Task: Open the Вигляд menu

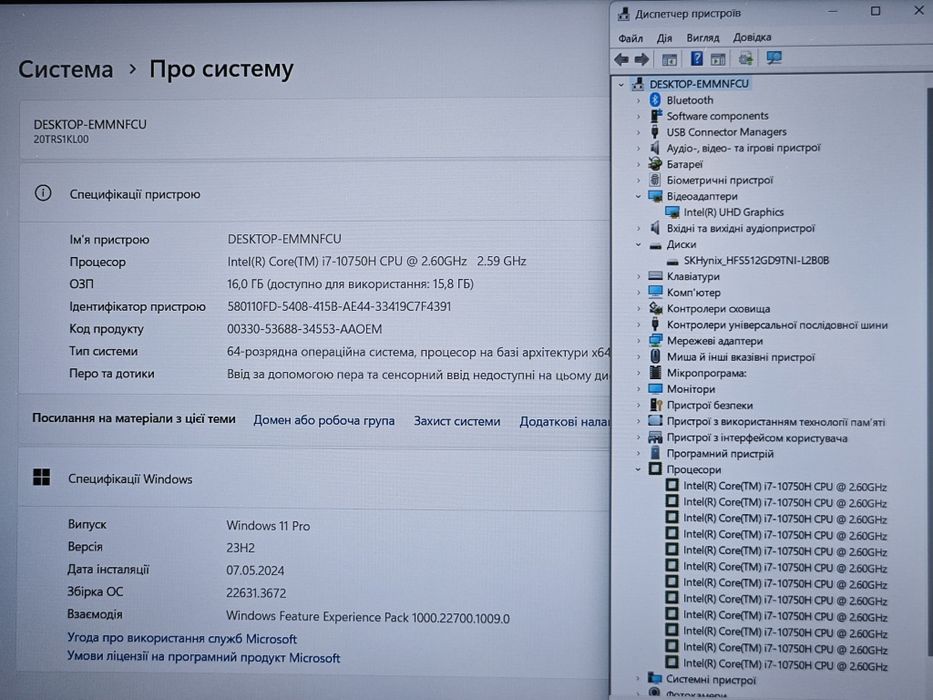Action: [x=703, y=38]
